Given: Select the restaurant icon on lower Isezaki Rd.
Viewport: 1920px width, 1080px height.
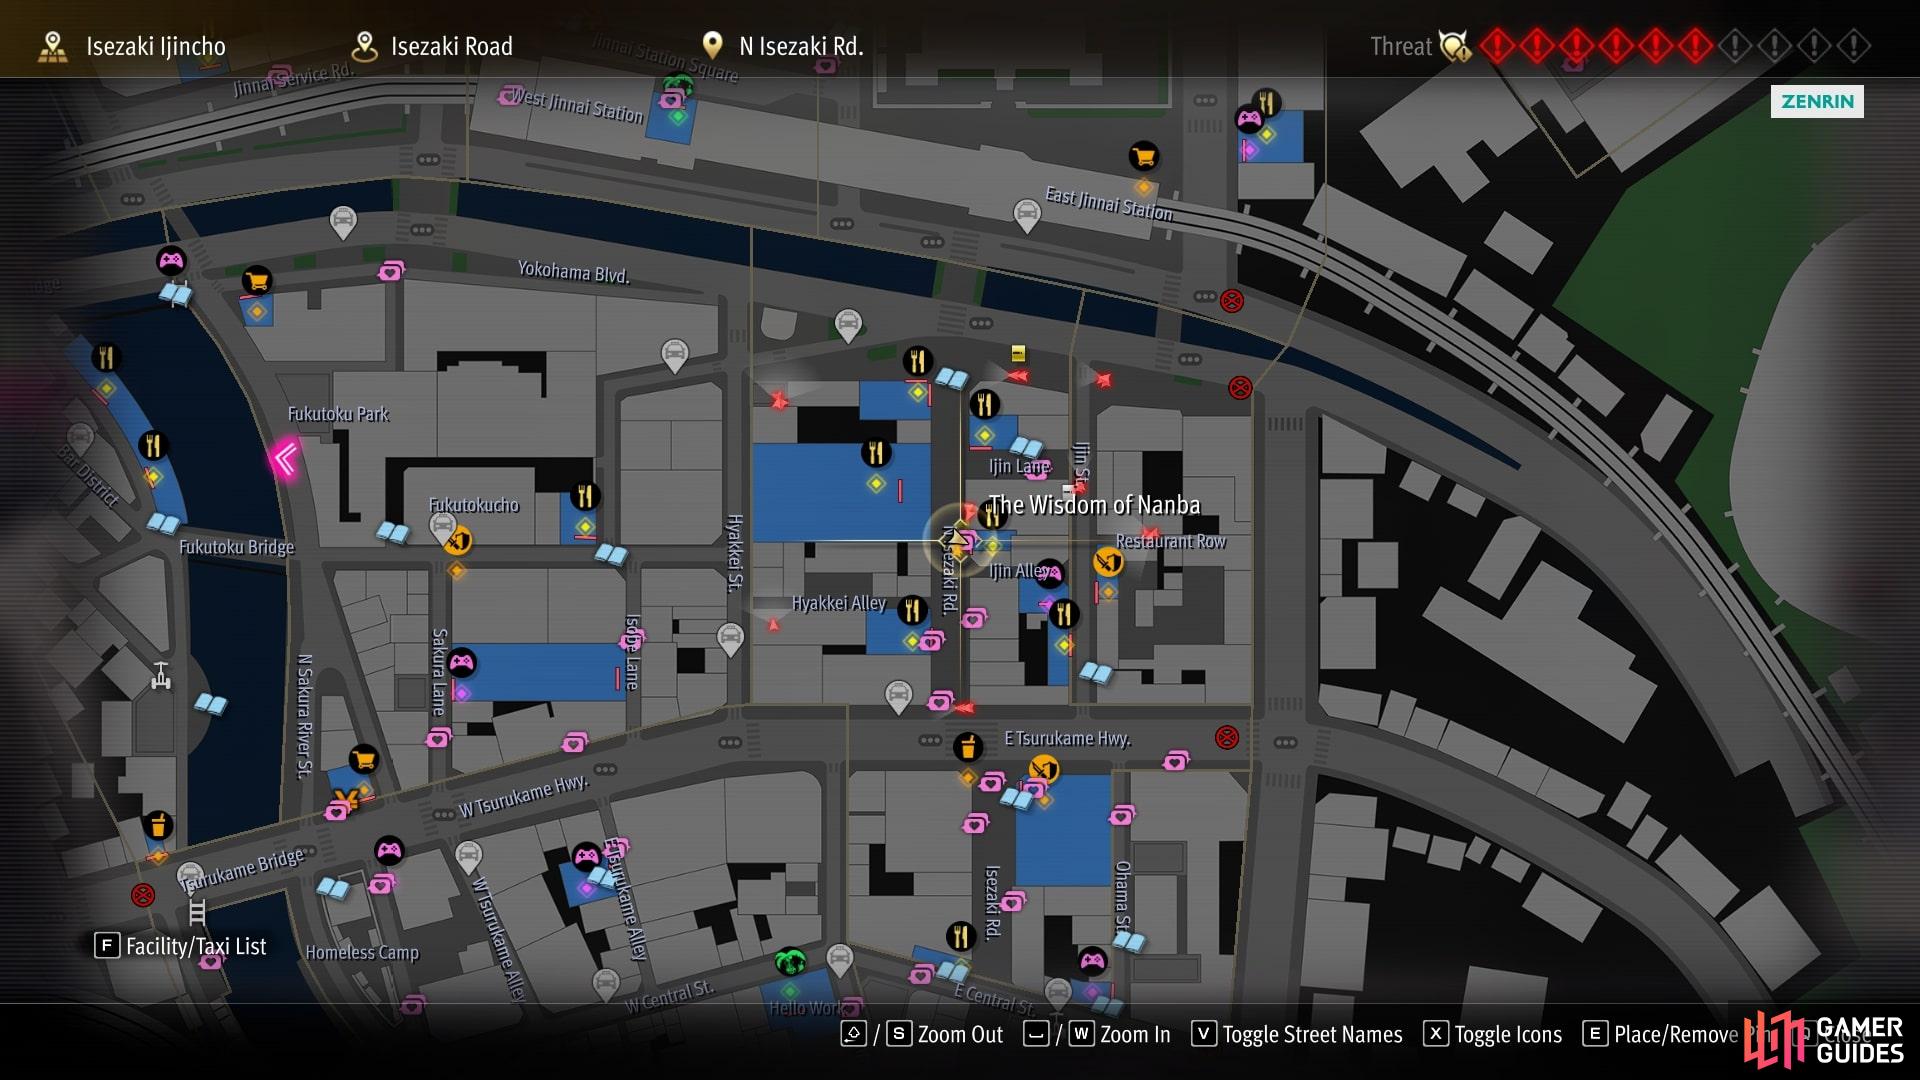Looking at the screenshot, I should tap(961, 936).
